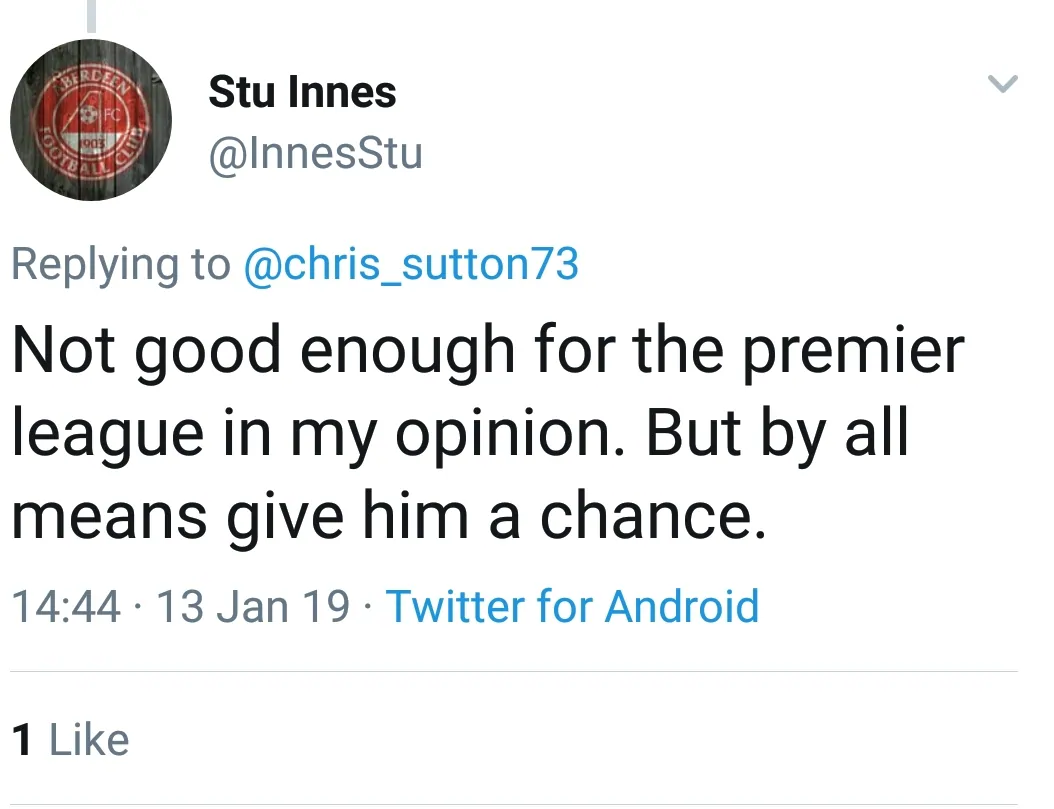The image size is (1054, 809).
Task: View who liked via '1 Like'
Action: (70, 741)
